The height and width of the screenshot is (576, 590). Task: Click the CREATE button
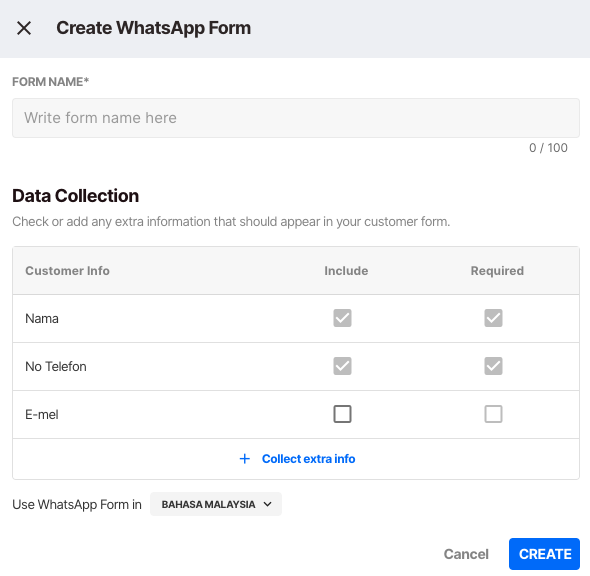544,554
